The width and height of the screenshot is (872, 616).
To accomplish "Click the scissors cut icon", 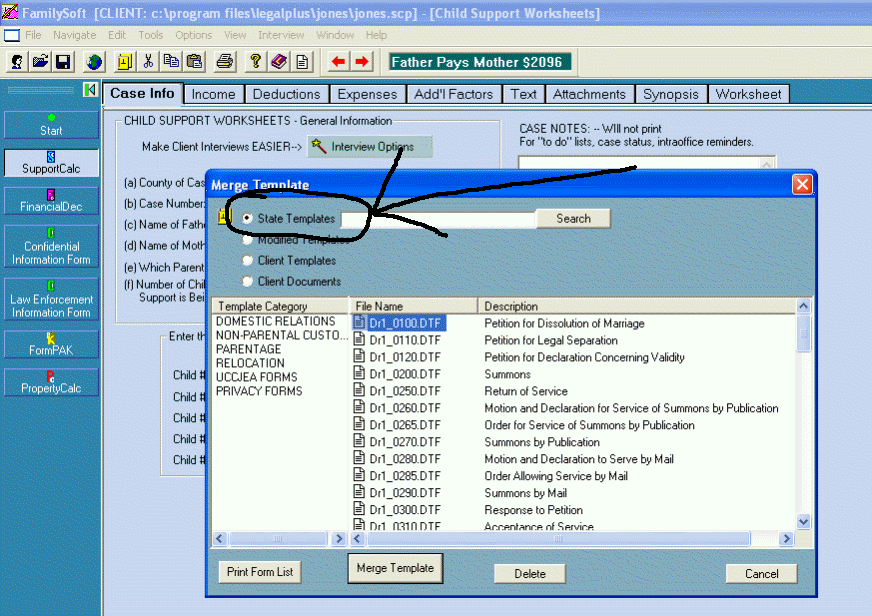I will (148, 62).
